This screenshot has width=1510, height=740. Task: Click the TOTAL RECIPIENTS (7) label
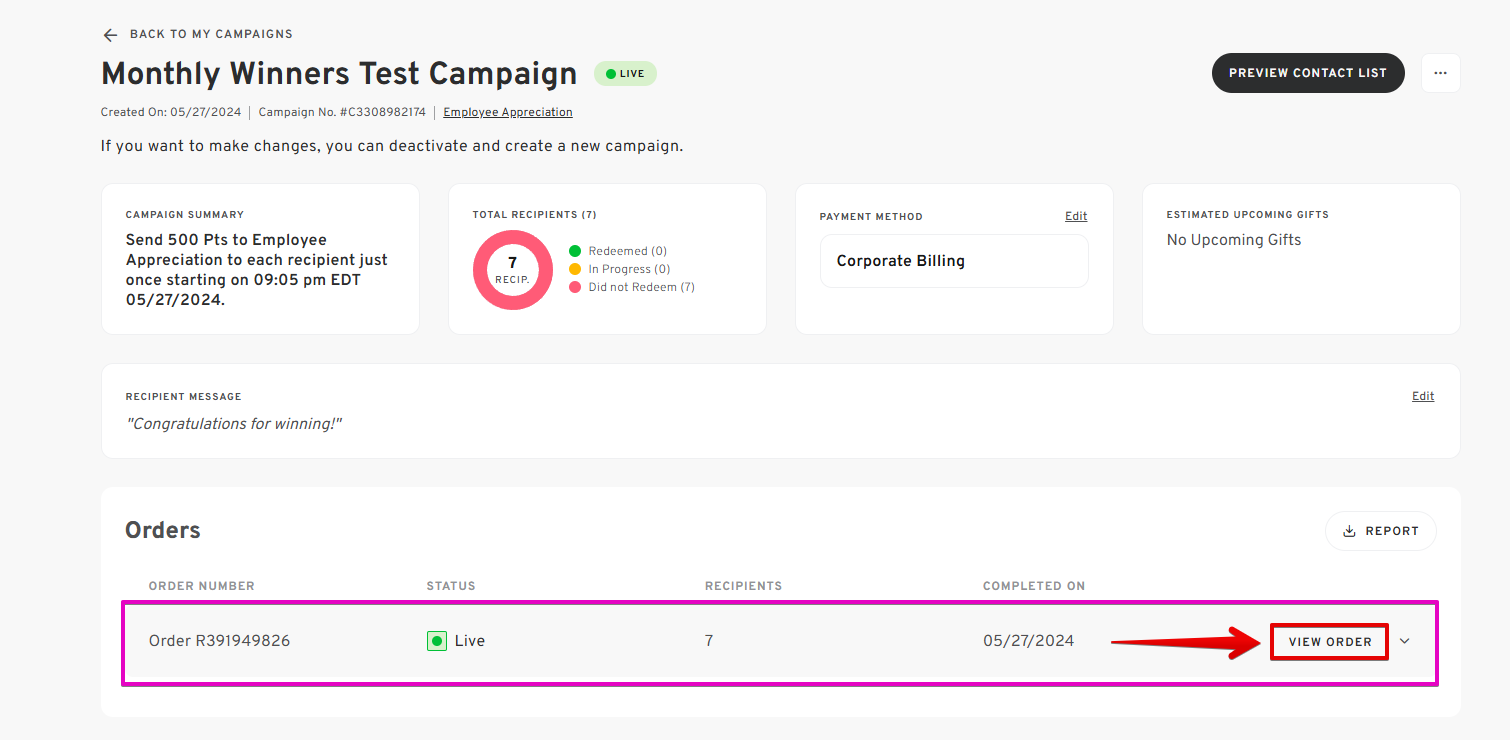point(535,215)
